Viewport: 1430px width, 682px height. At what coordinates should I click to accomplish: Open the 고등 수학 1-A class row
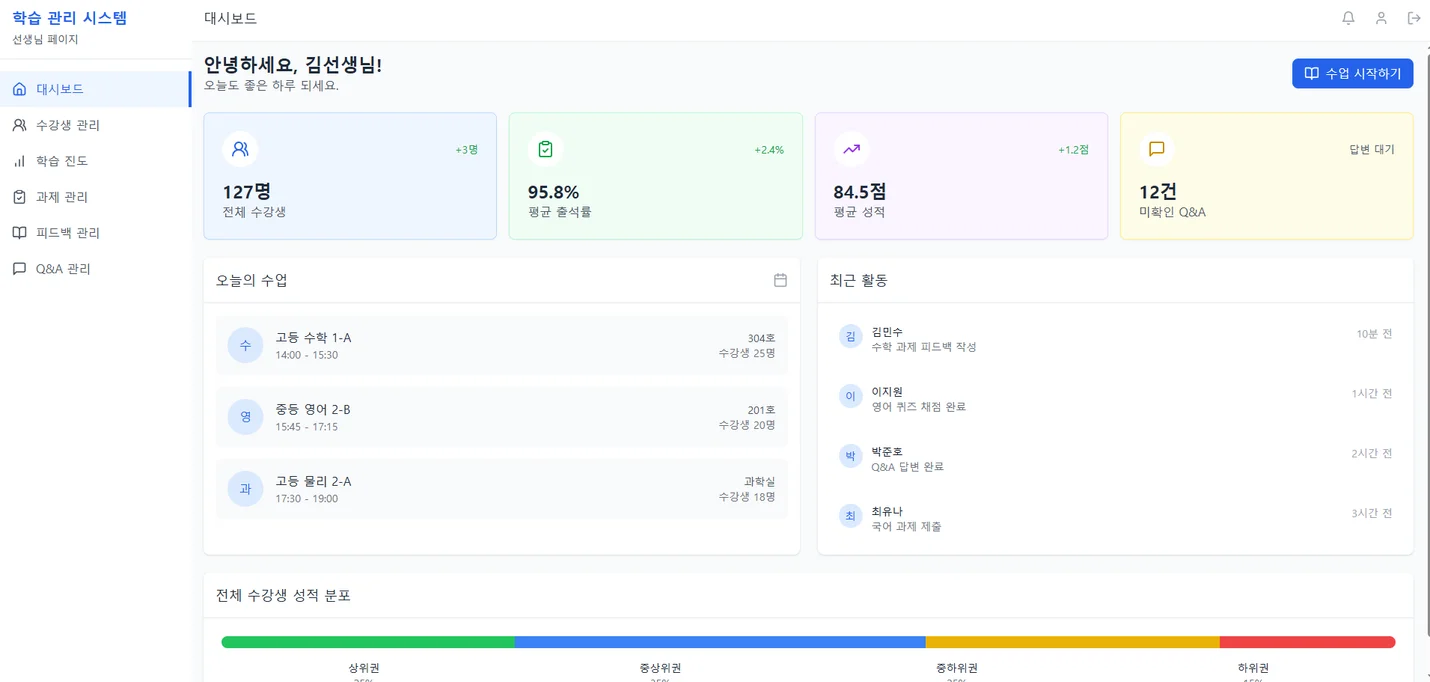501,345
